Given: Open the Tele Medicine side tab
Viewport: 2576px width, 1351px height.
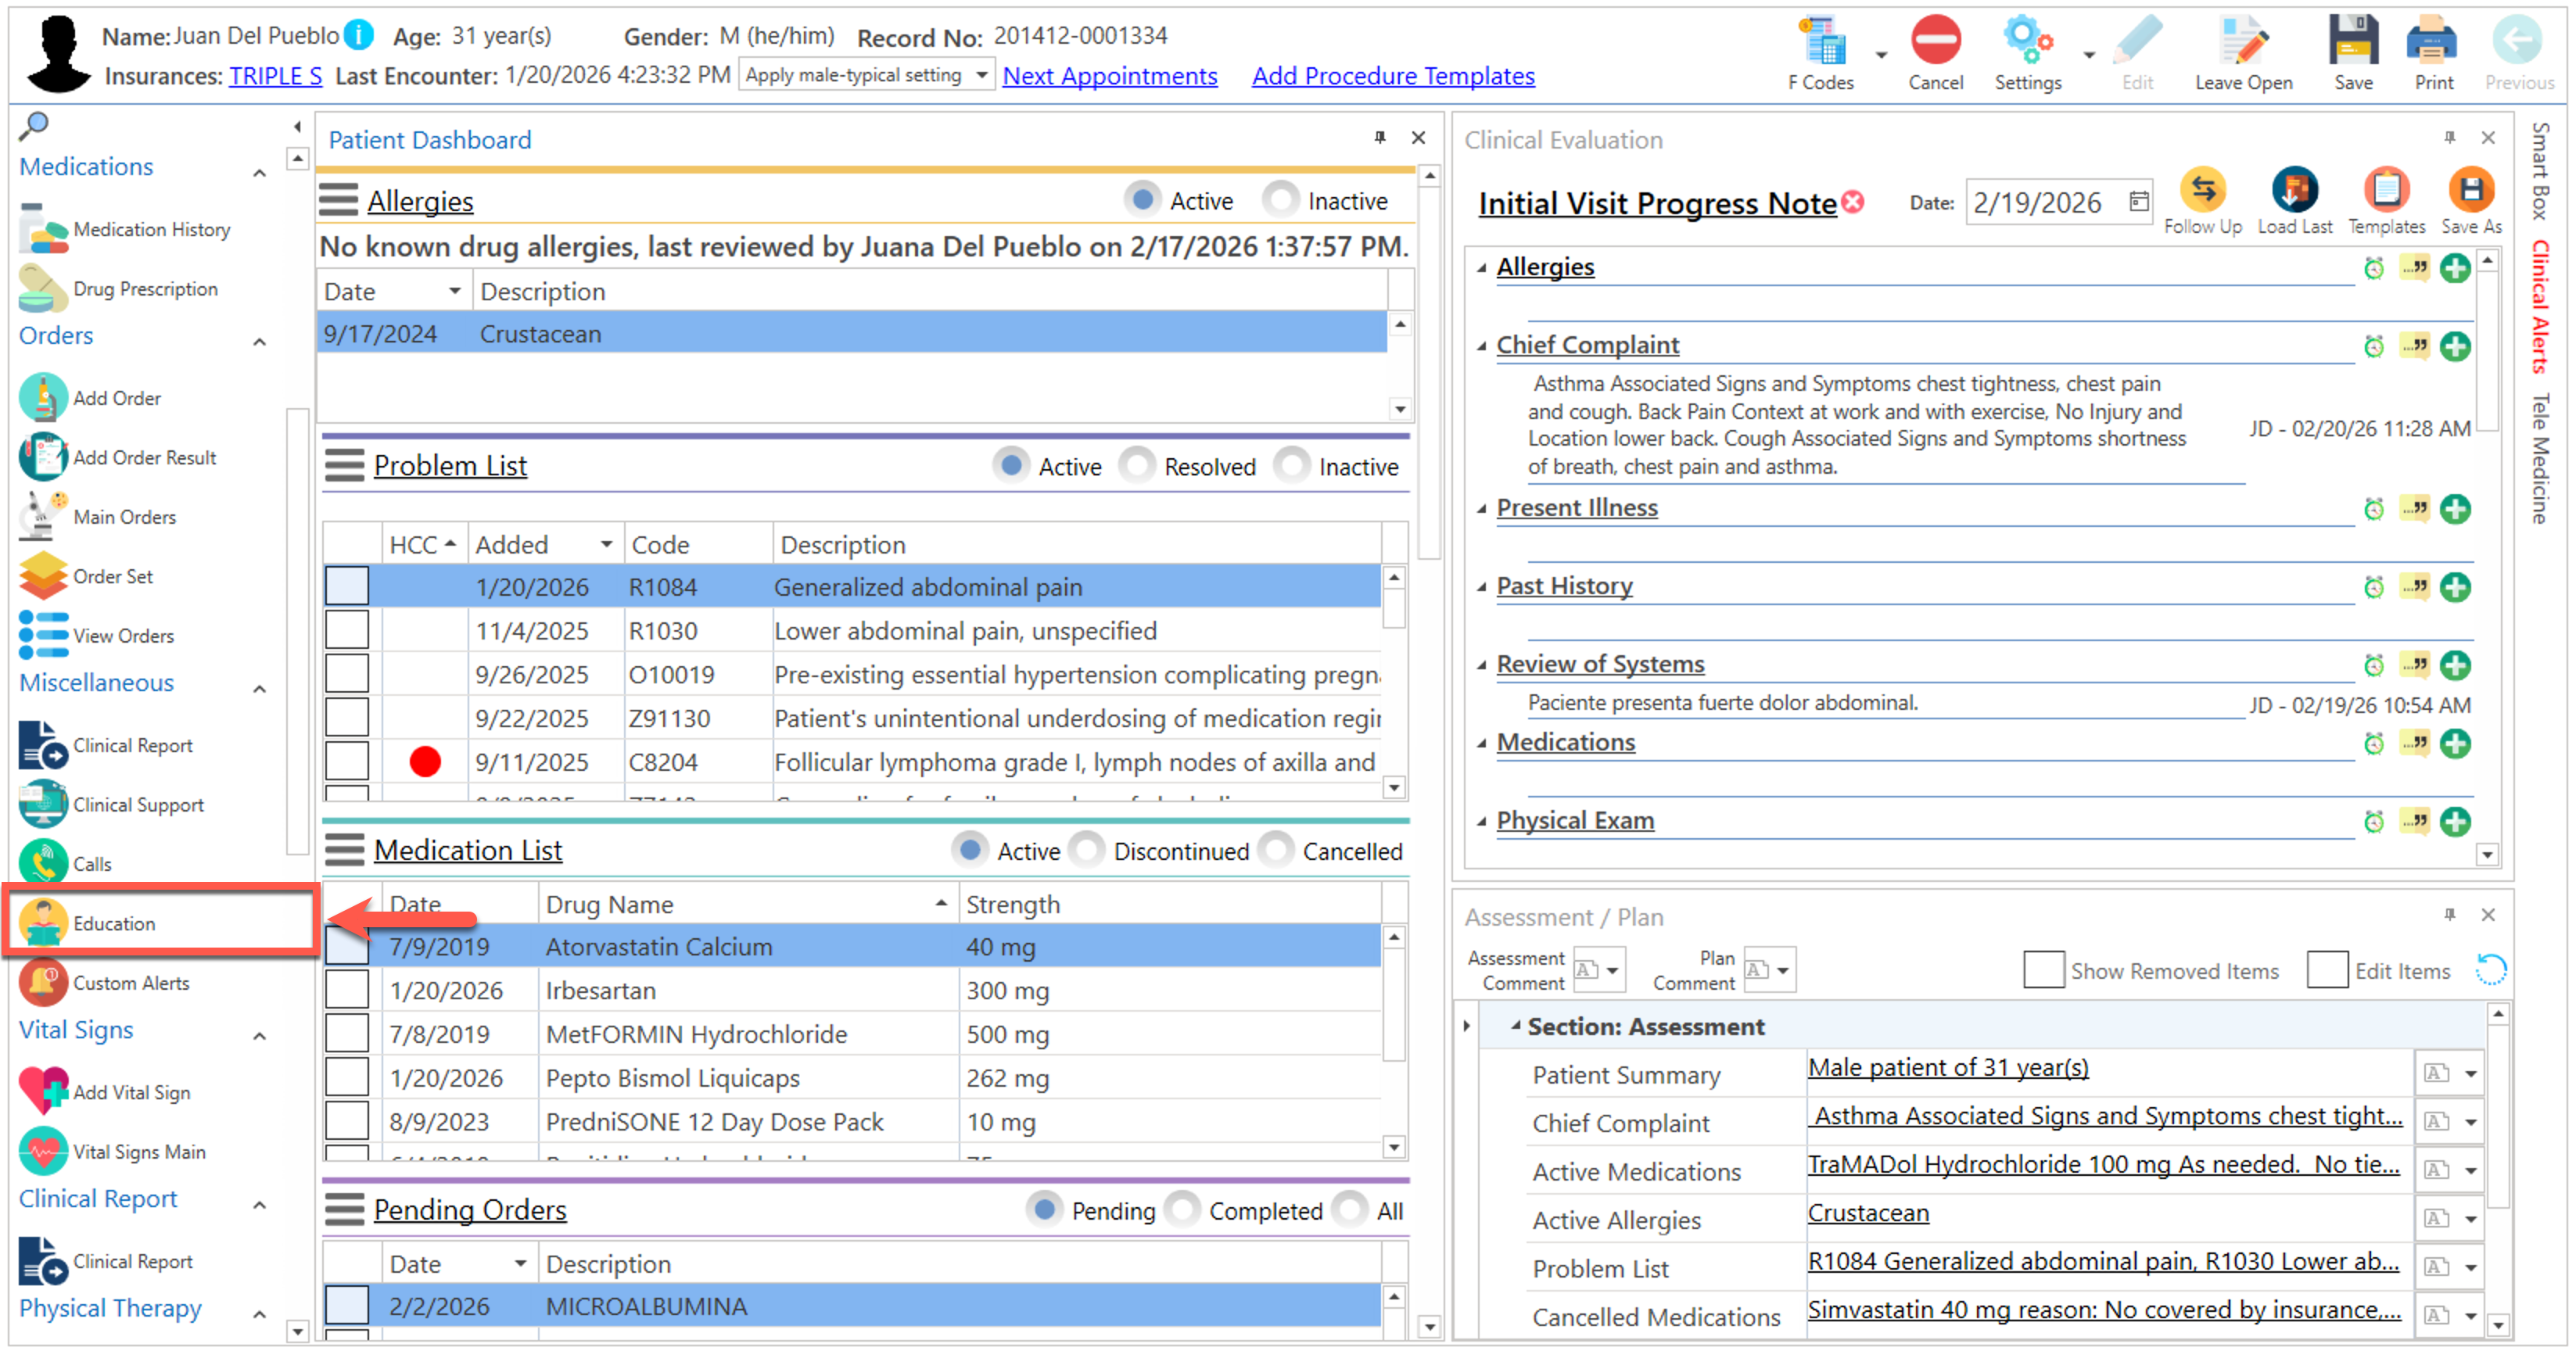Looking at the screenshot, I should pyautogui.click(x=2540, y=458).
